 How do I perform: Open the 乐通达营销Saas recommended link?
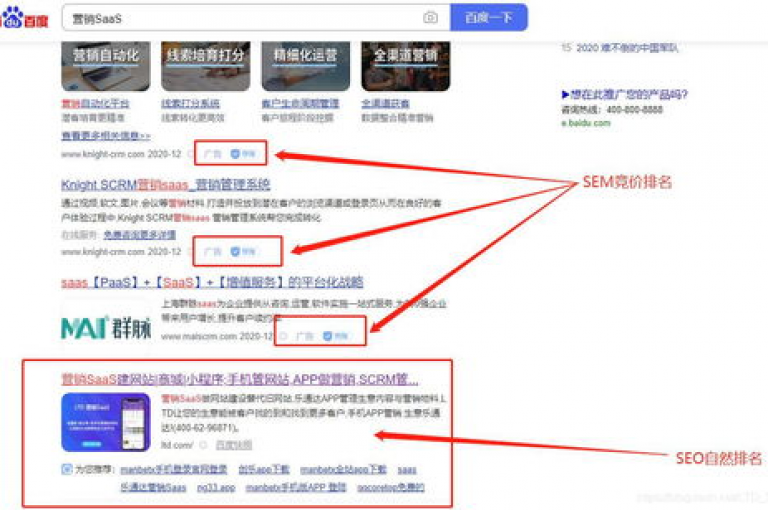tap(153, 487)
